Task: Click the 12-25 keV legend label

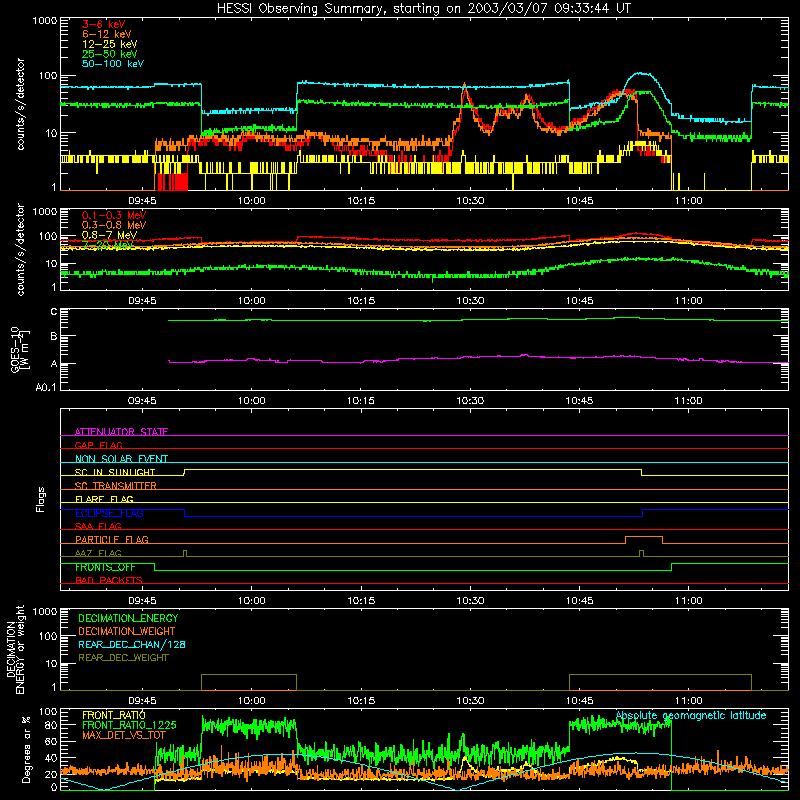Action: (x=110, y=44)
